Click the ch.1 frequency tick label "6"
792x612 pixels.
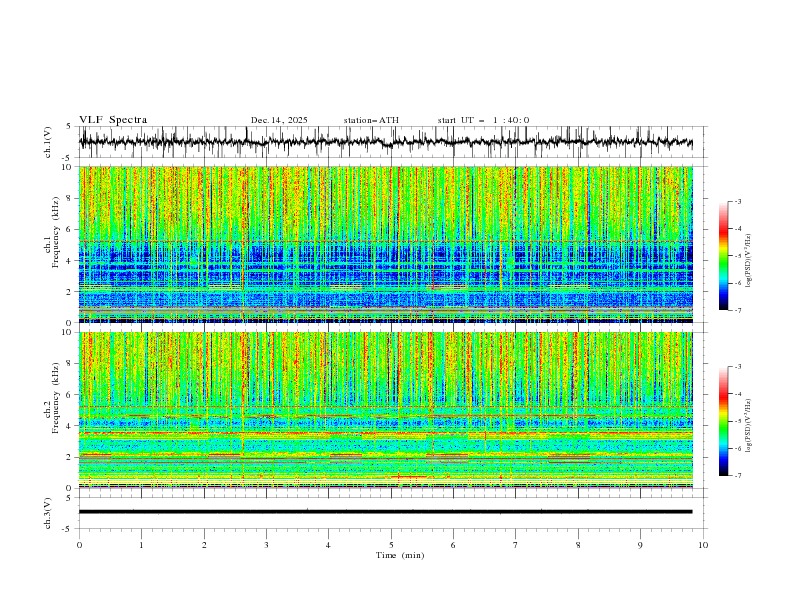[70, 229]
